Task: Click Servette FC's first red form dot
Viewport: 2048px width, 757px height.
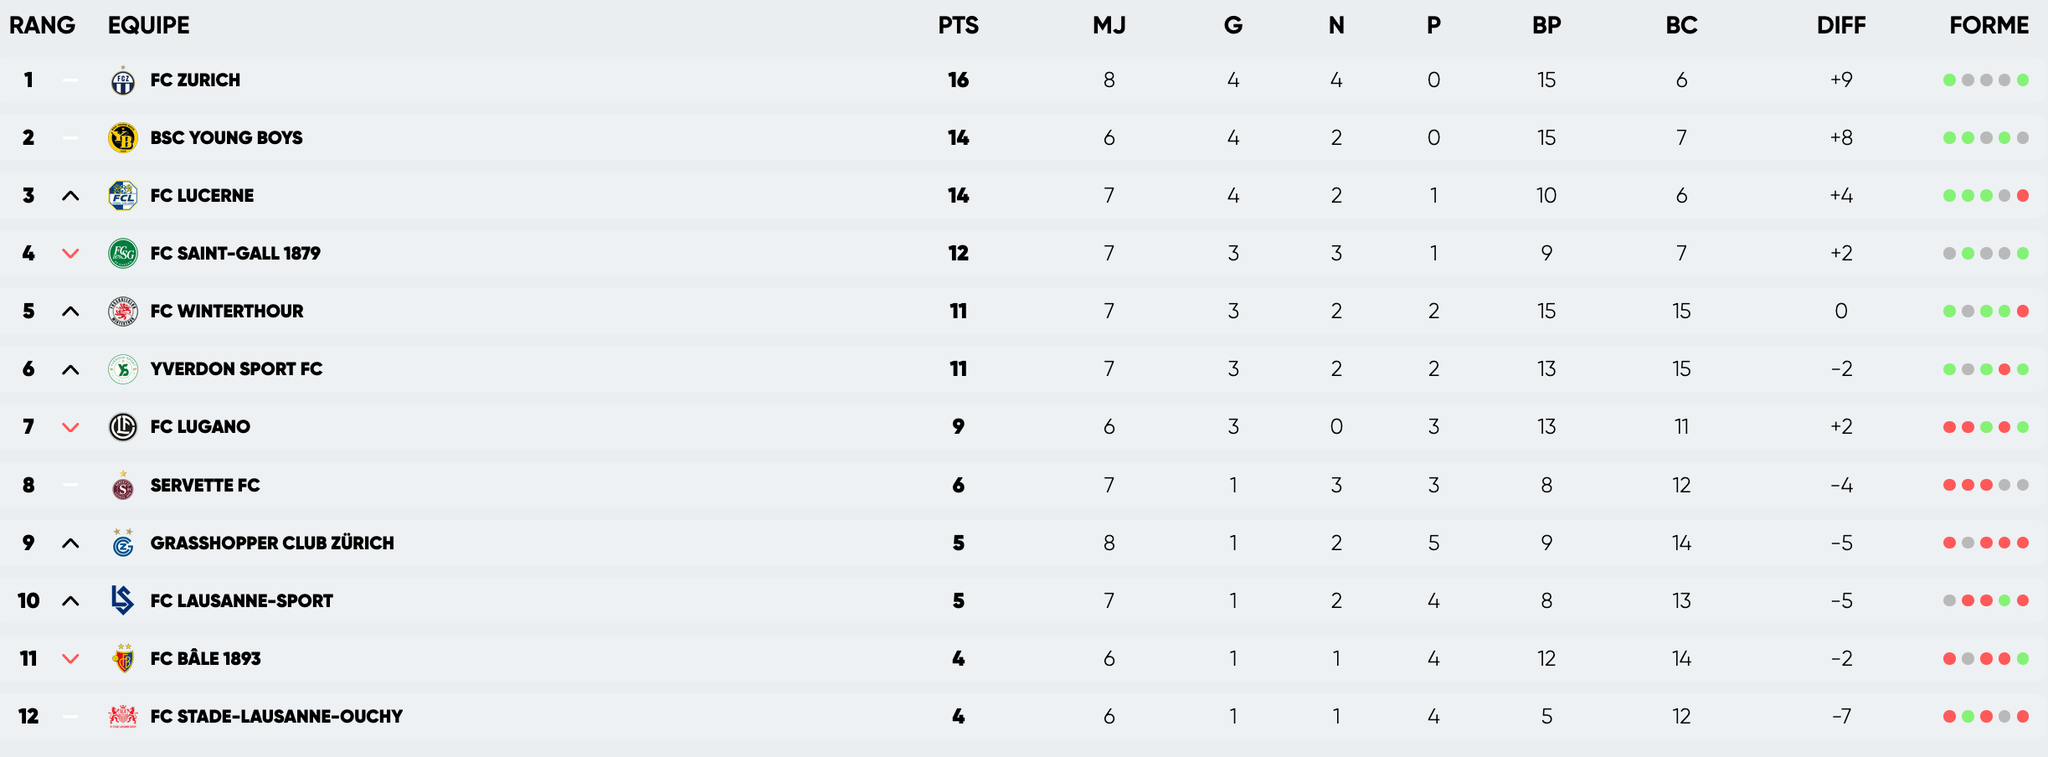Action: click(1949, 485)
